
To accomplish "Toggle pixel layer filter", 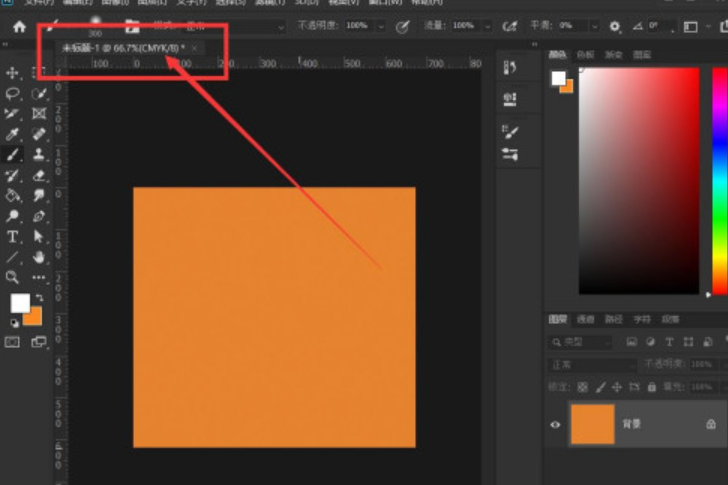I will click(631, 342).
